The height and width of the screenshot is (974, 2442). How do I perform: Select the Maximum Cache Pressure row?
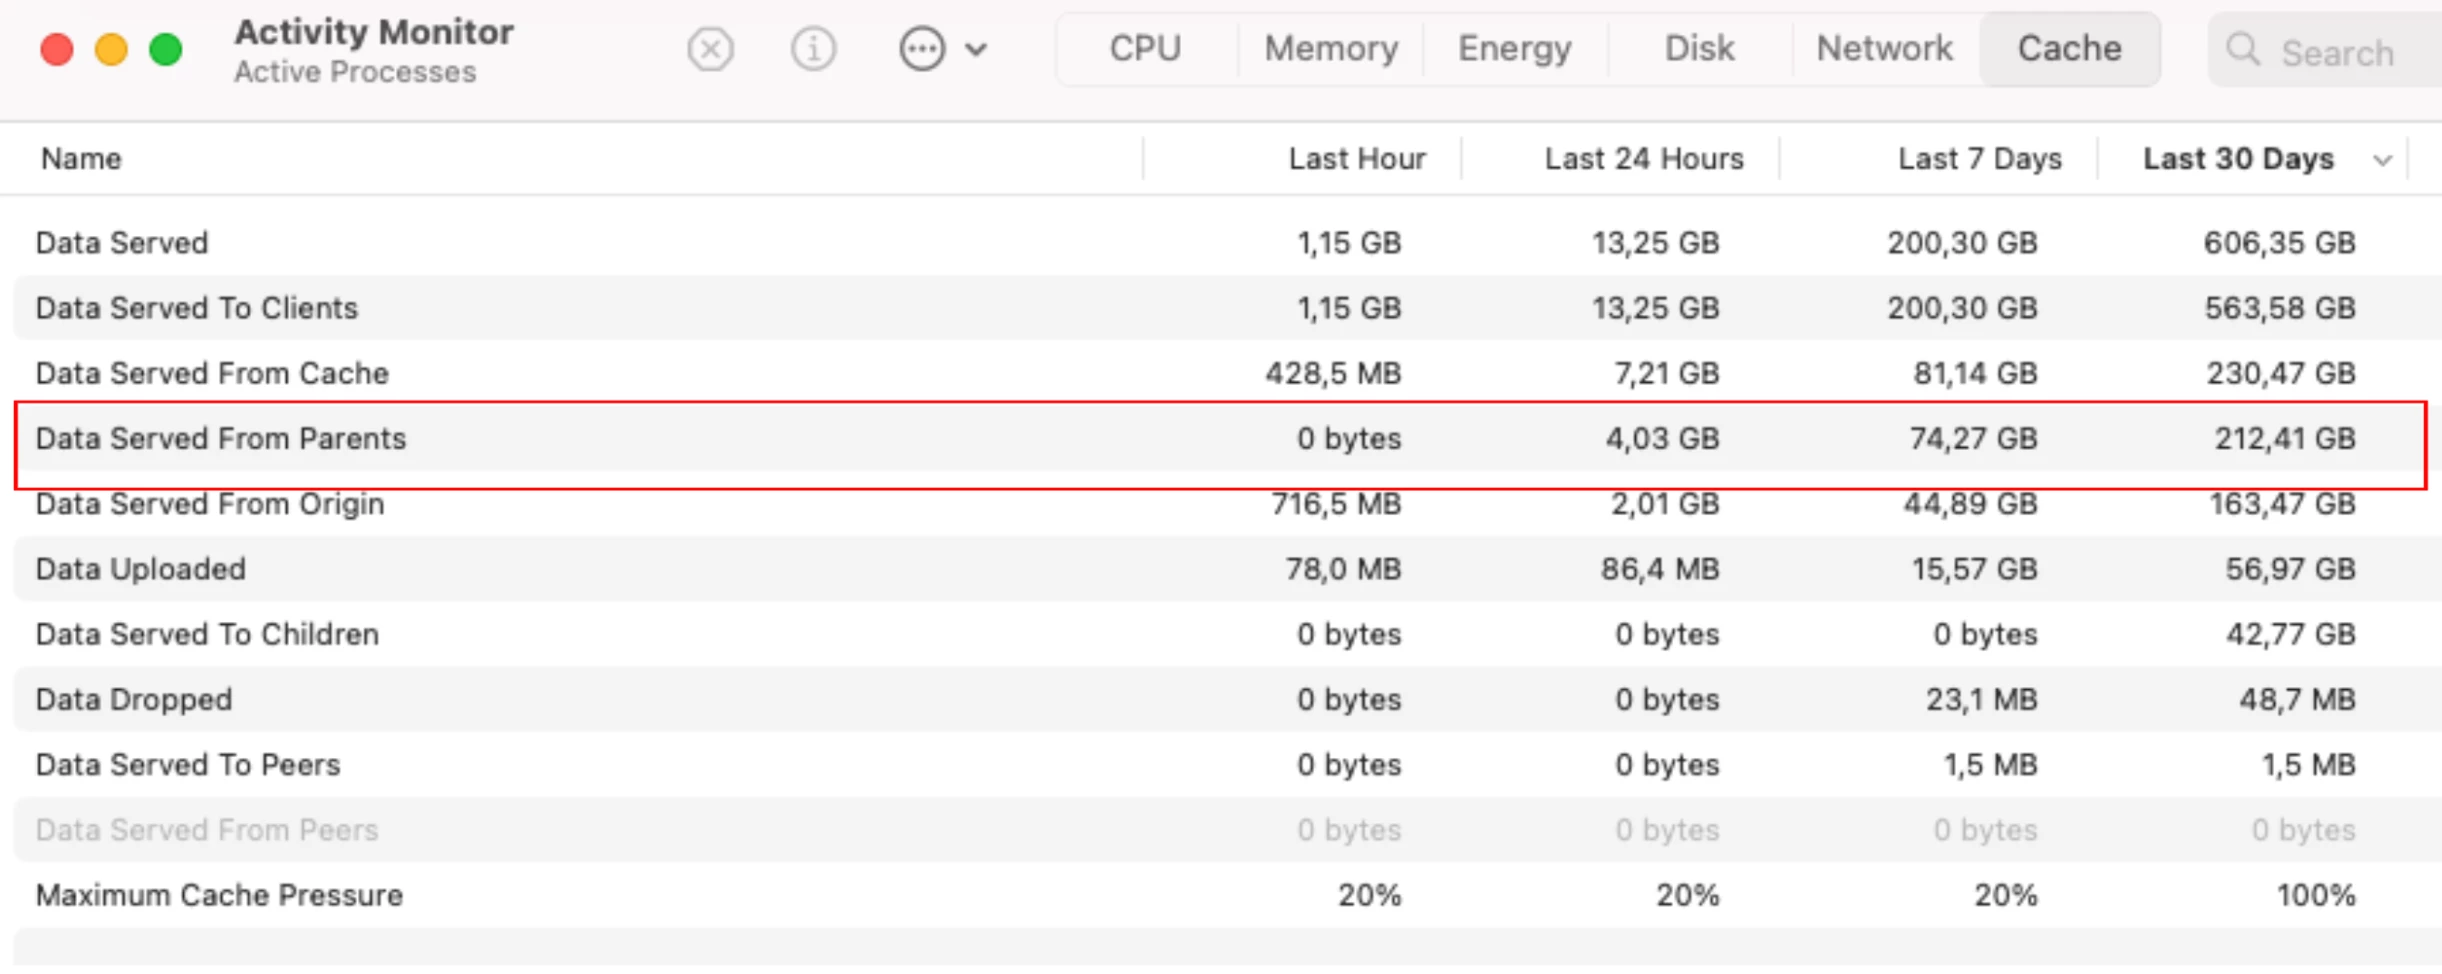(1228, 895)
